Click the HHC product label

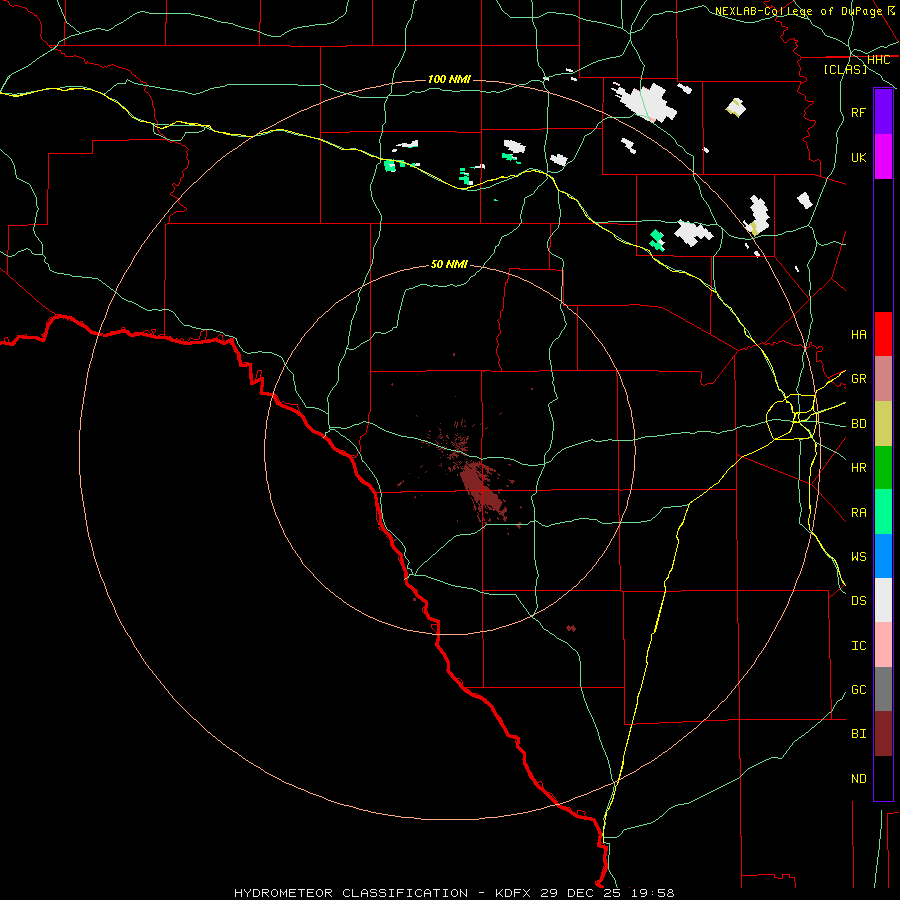[878, 60]
